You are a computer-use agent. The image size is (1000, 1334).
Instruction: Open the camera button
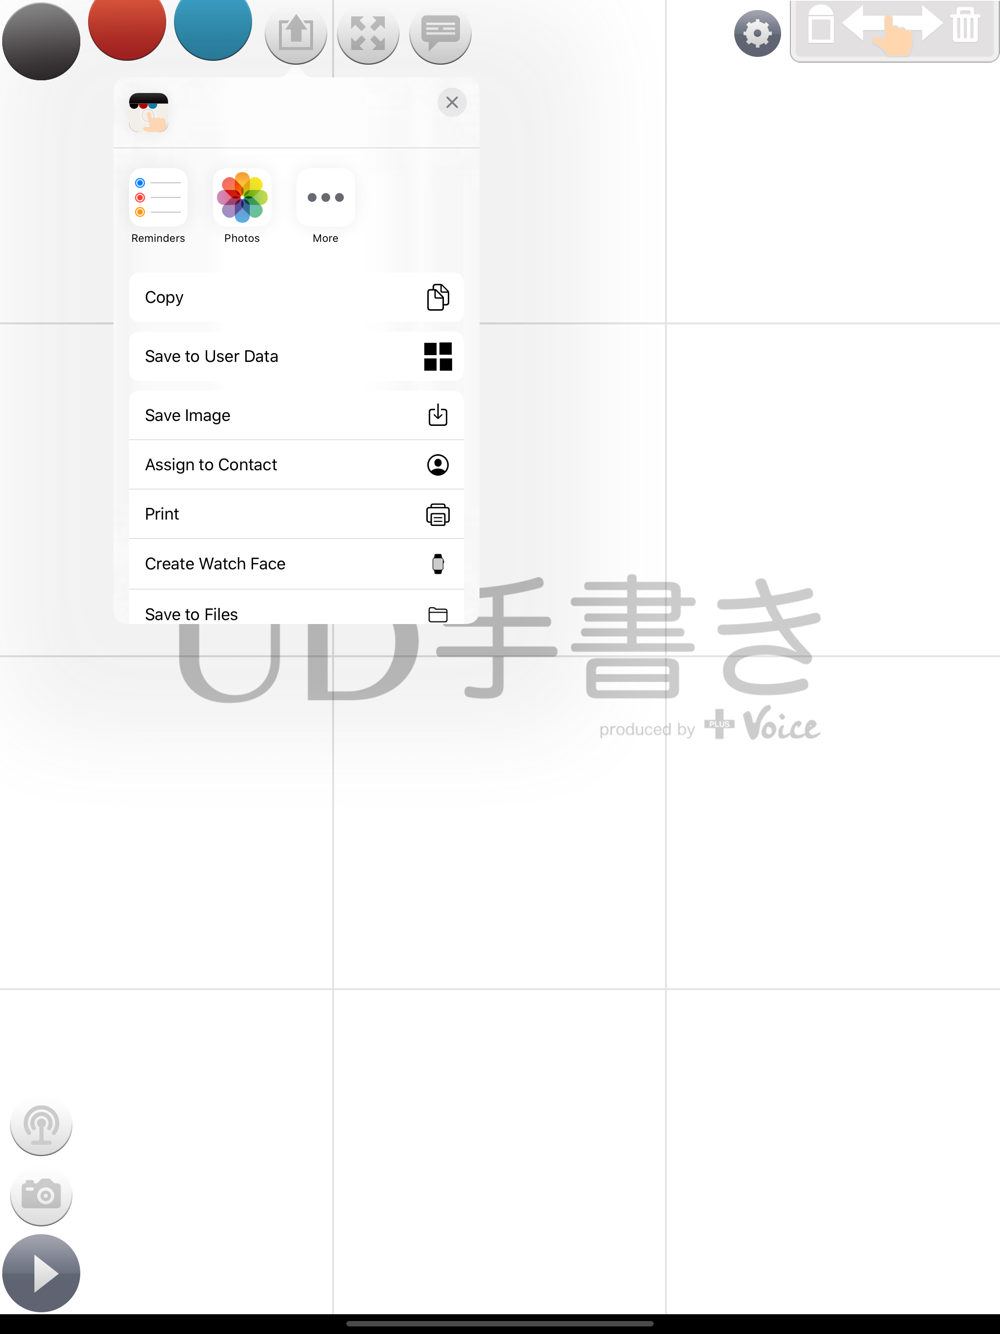coord(41,1196)
